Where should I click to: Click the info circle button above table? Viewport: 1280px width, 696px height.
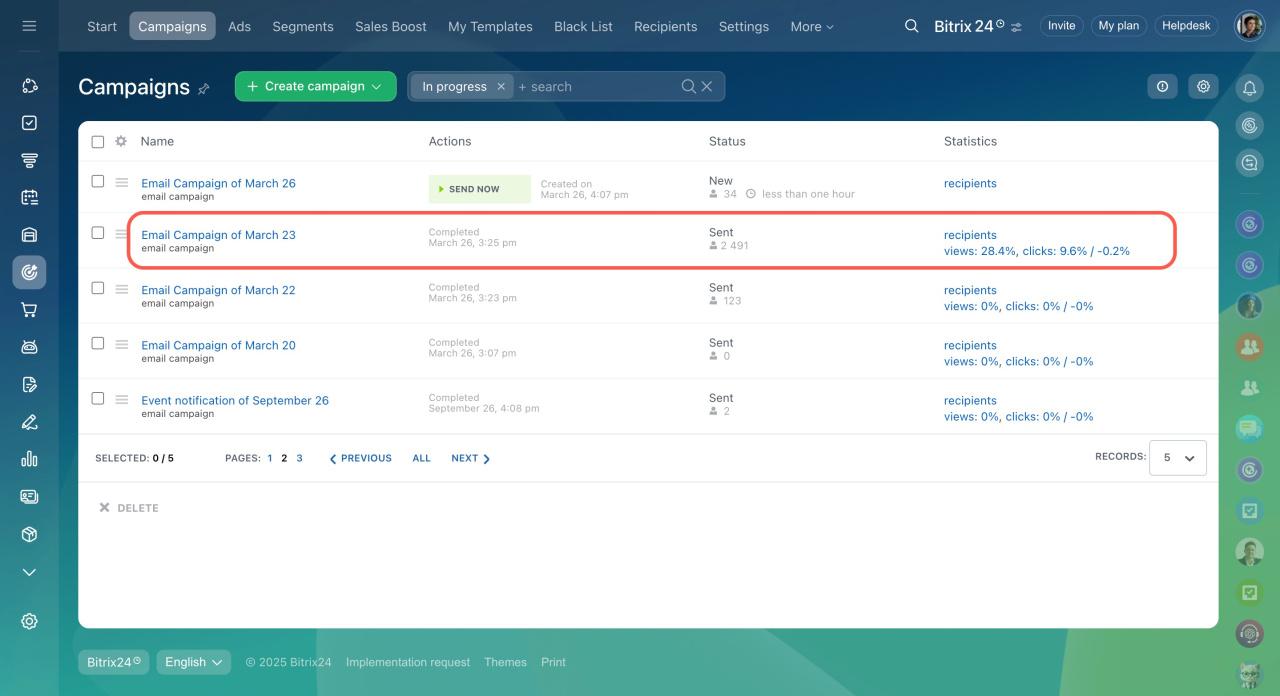coord(1162,86)
